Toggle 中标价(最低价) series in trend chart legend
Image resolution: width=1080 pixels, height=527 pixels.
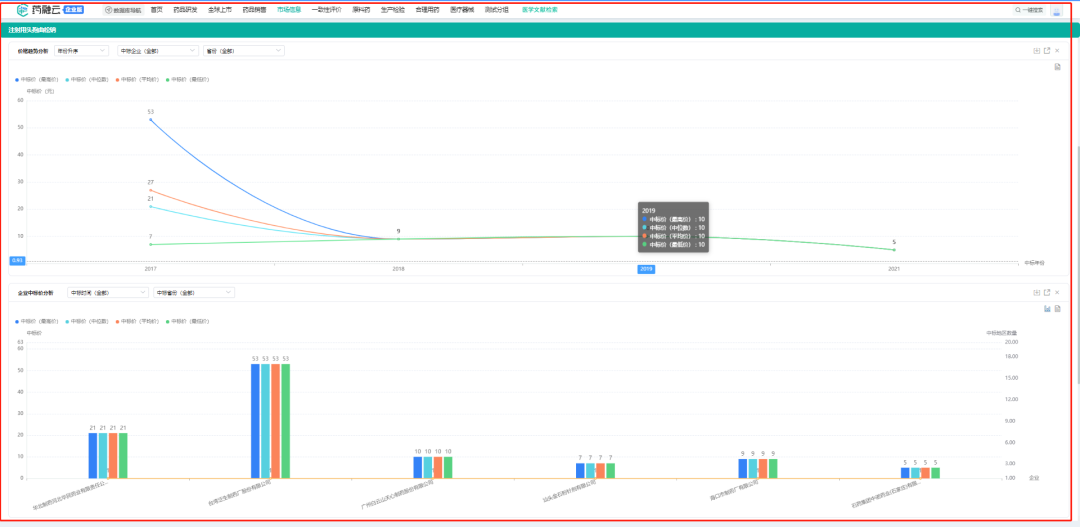[x=188, y=79]
